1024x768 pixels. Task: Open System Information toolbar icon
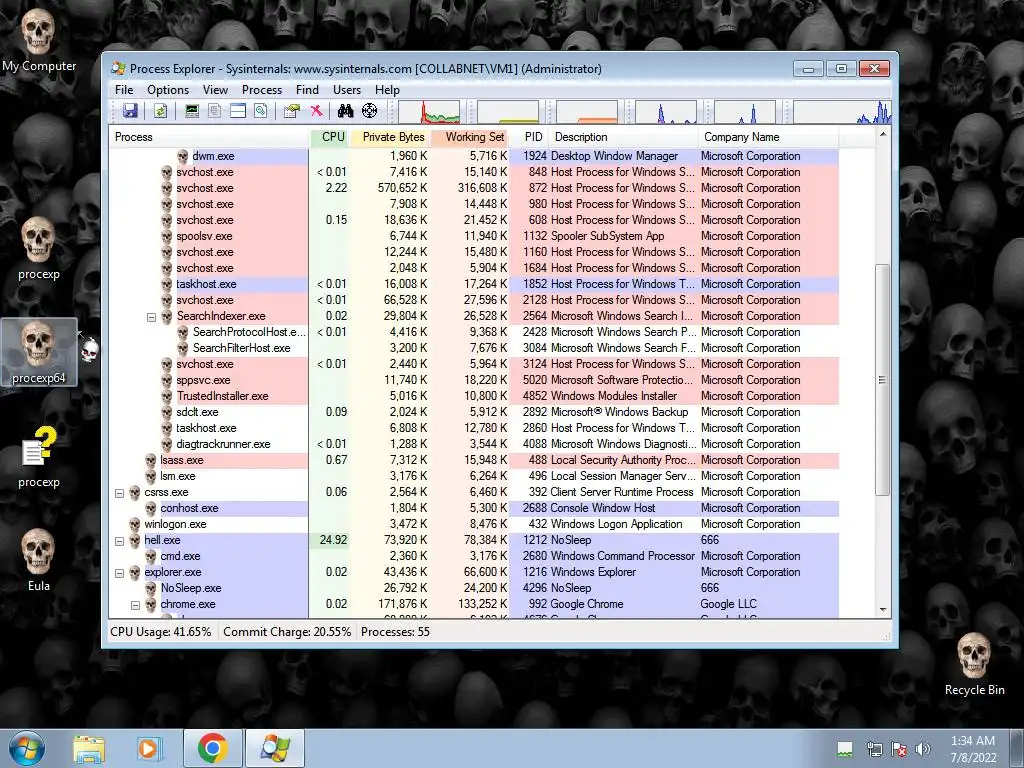pyautogui.click(x=191, y=111)
